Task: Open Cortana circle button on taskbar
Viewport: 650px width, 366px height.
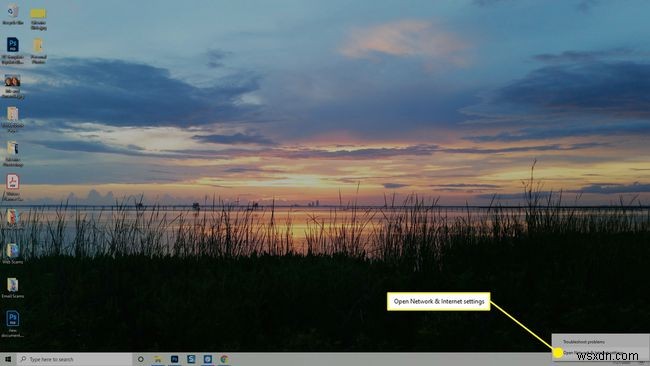Action: click(141, 359)
